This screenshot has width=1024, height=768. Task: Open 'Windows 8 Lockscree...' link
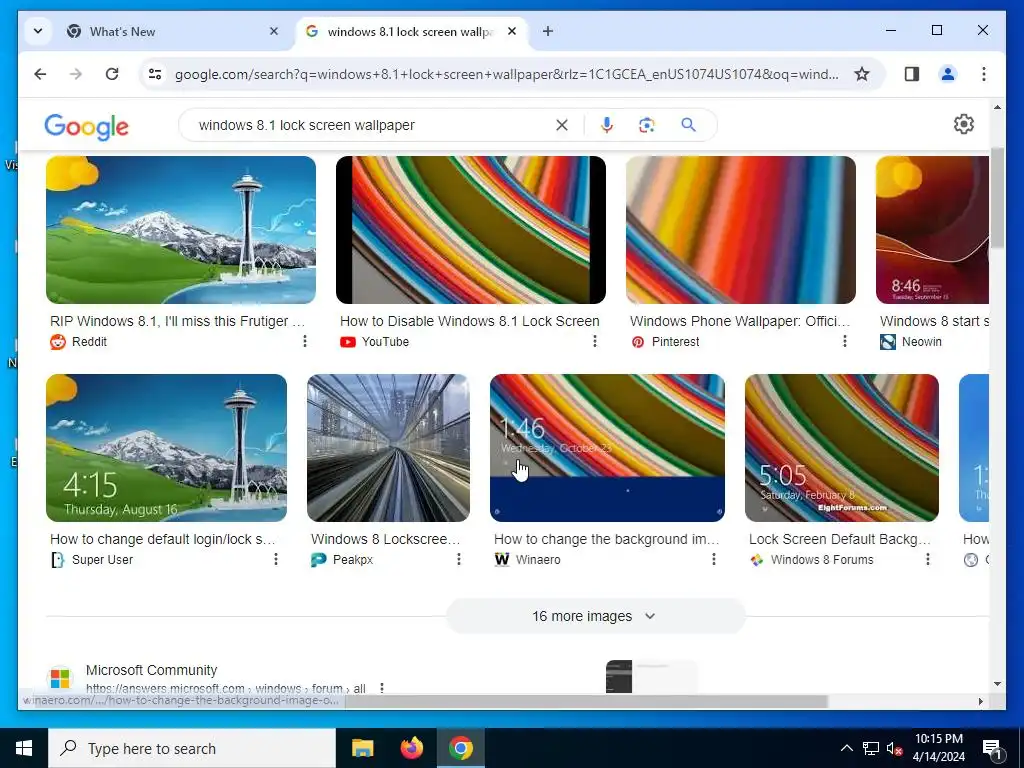tap(385, 539)
